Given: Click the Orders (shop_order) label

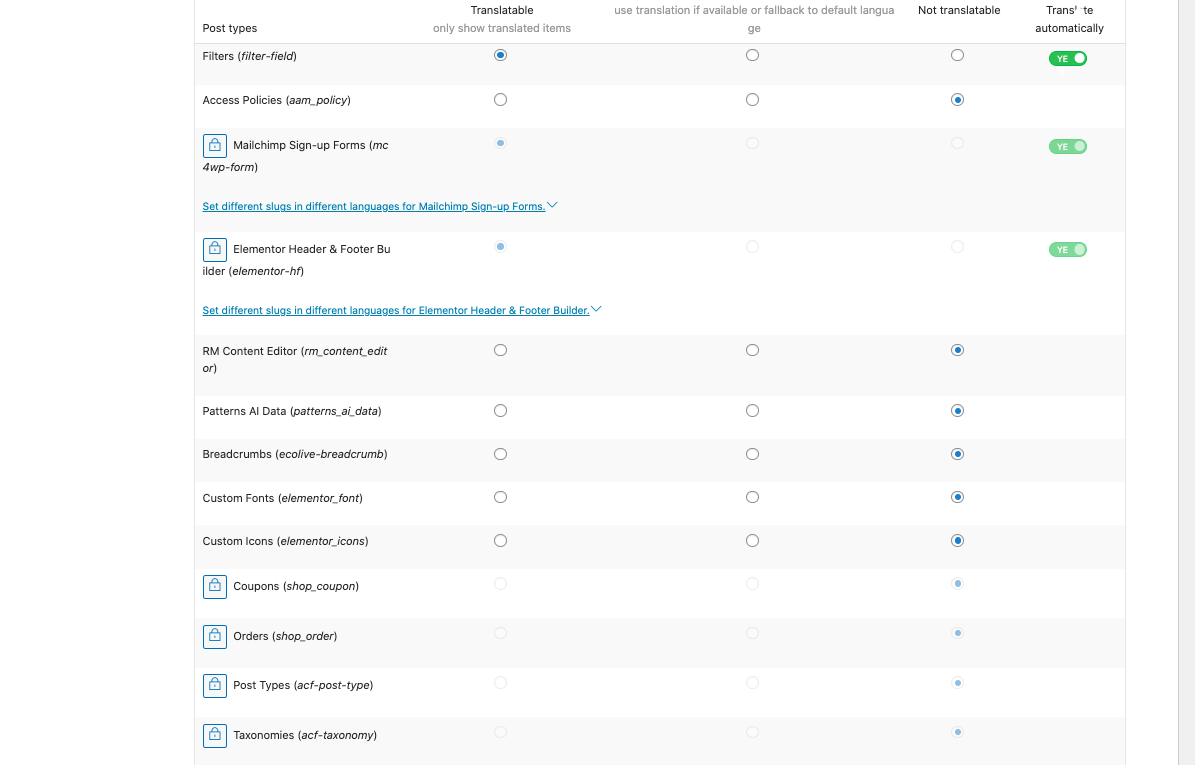Looking at the screenshot, I should pyautogui.click(x=285, y=636).
